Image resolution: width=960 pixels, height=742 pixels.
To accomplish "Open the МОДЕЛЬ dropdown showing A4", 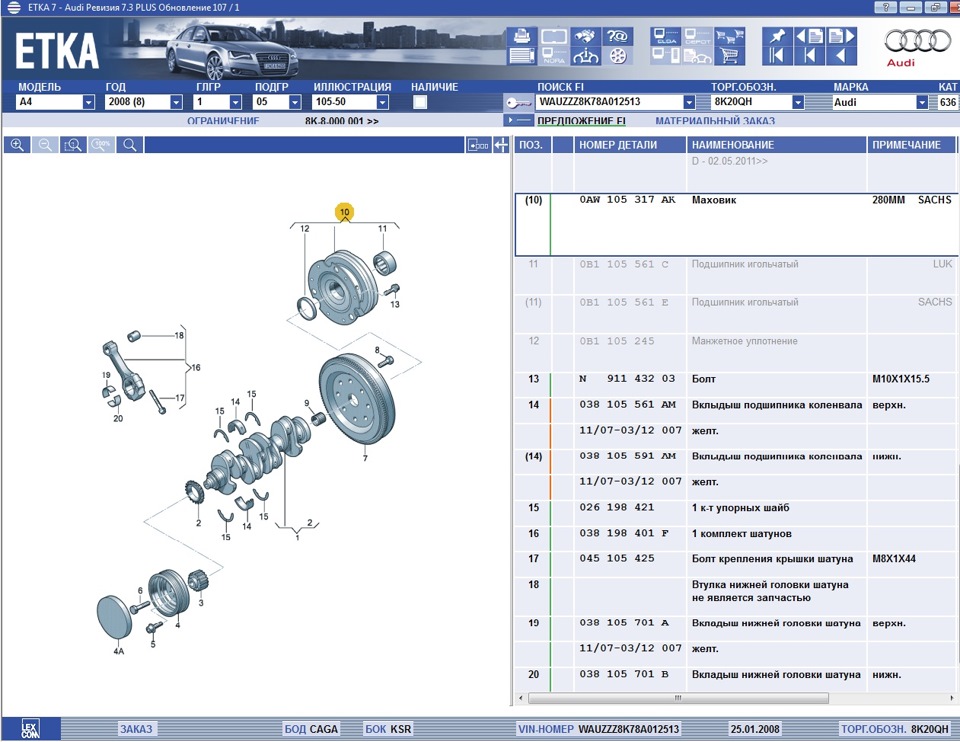I will tap(89, 102).
